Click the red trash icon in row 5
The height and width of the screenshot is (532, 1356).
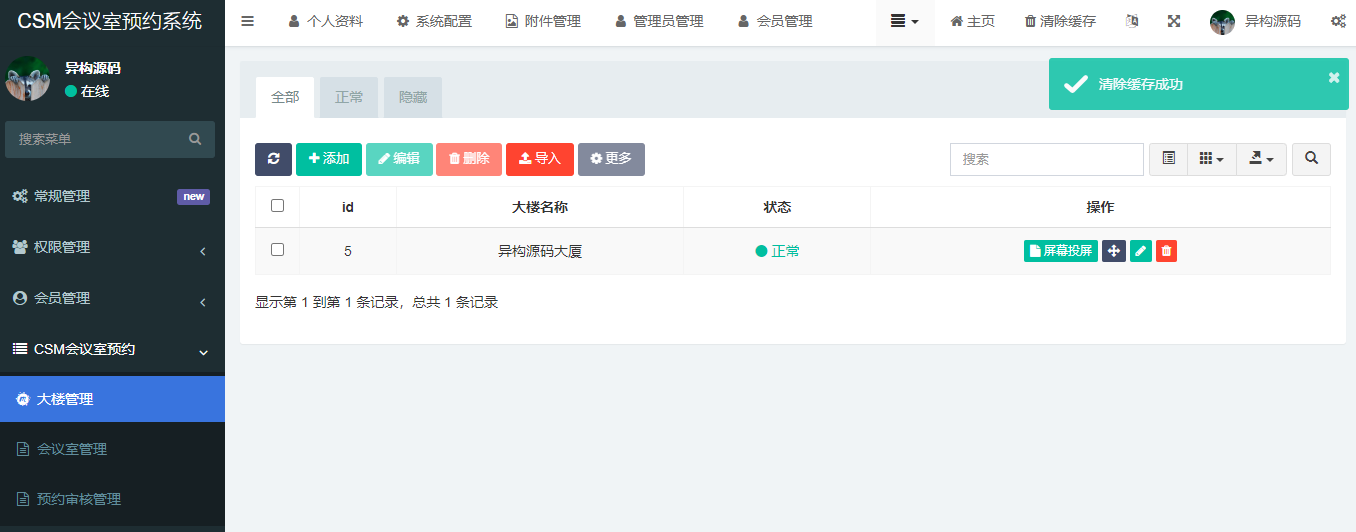point(1166,251)
